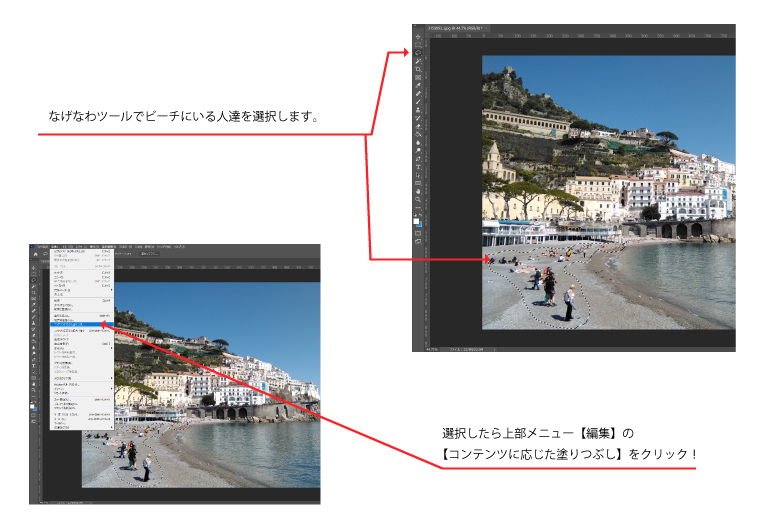Image resolution: width=760 pixels, height=530 pixels.
Task: Choose the Paint Bucket tool in the large Photoshop window
Action: (418, 134)
